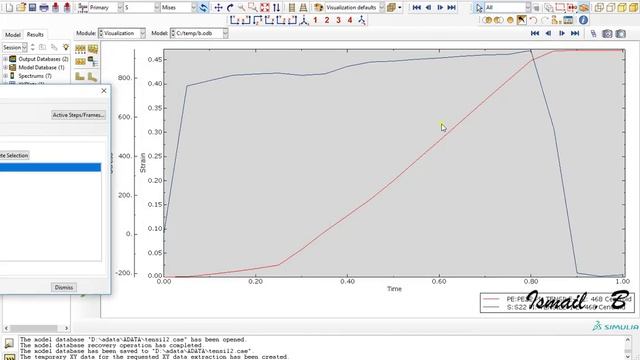The width and height of the screenshot is (640, 360).
Task: Create a new model database
Action: 9,7
